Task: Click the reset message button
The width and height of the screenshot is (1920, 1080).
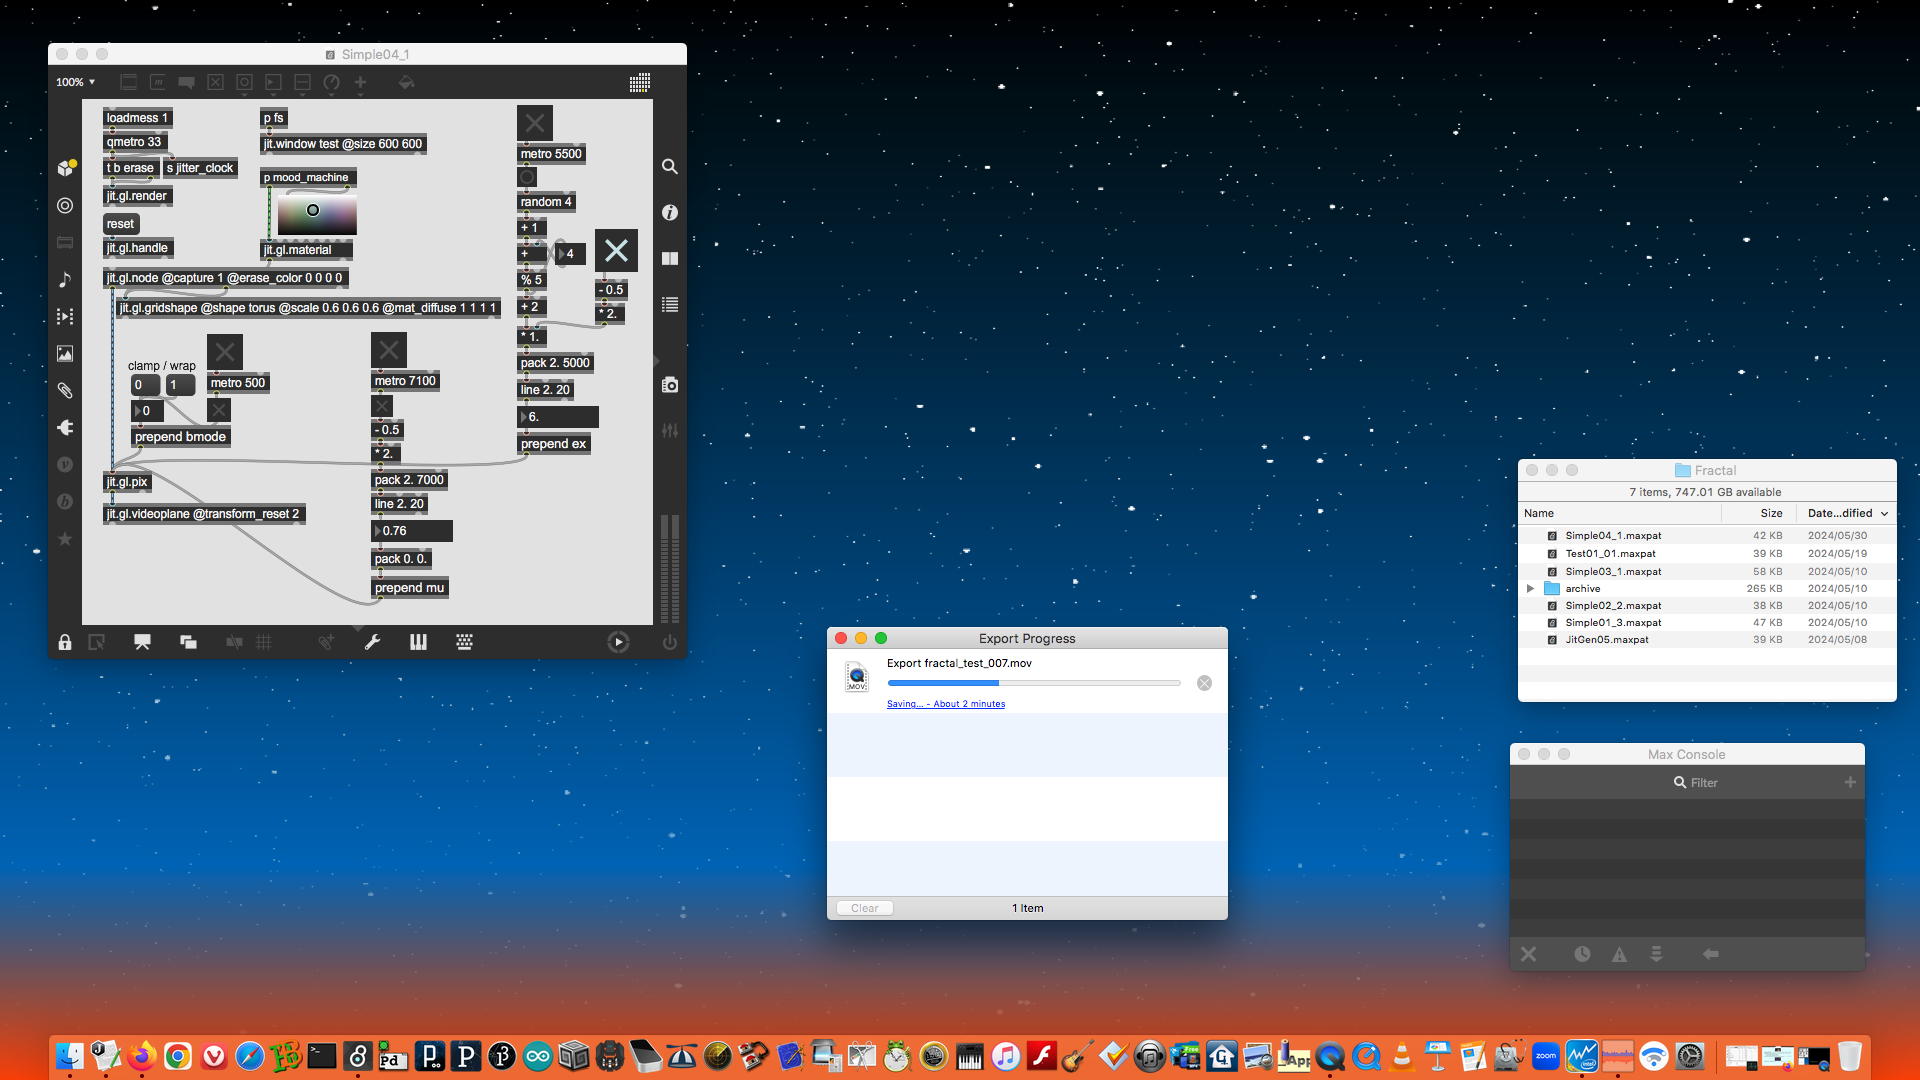Action: click(120, 224)
